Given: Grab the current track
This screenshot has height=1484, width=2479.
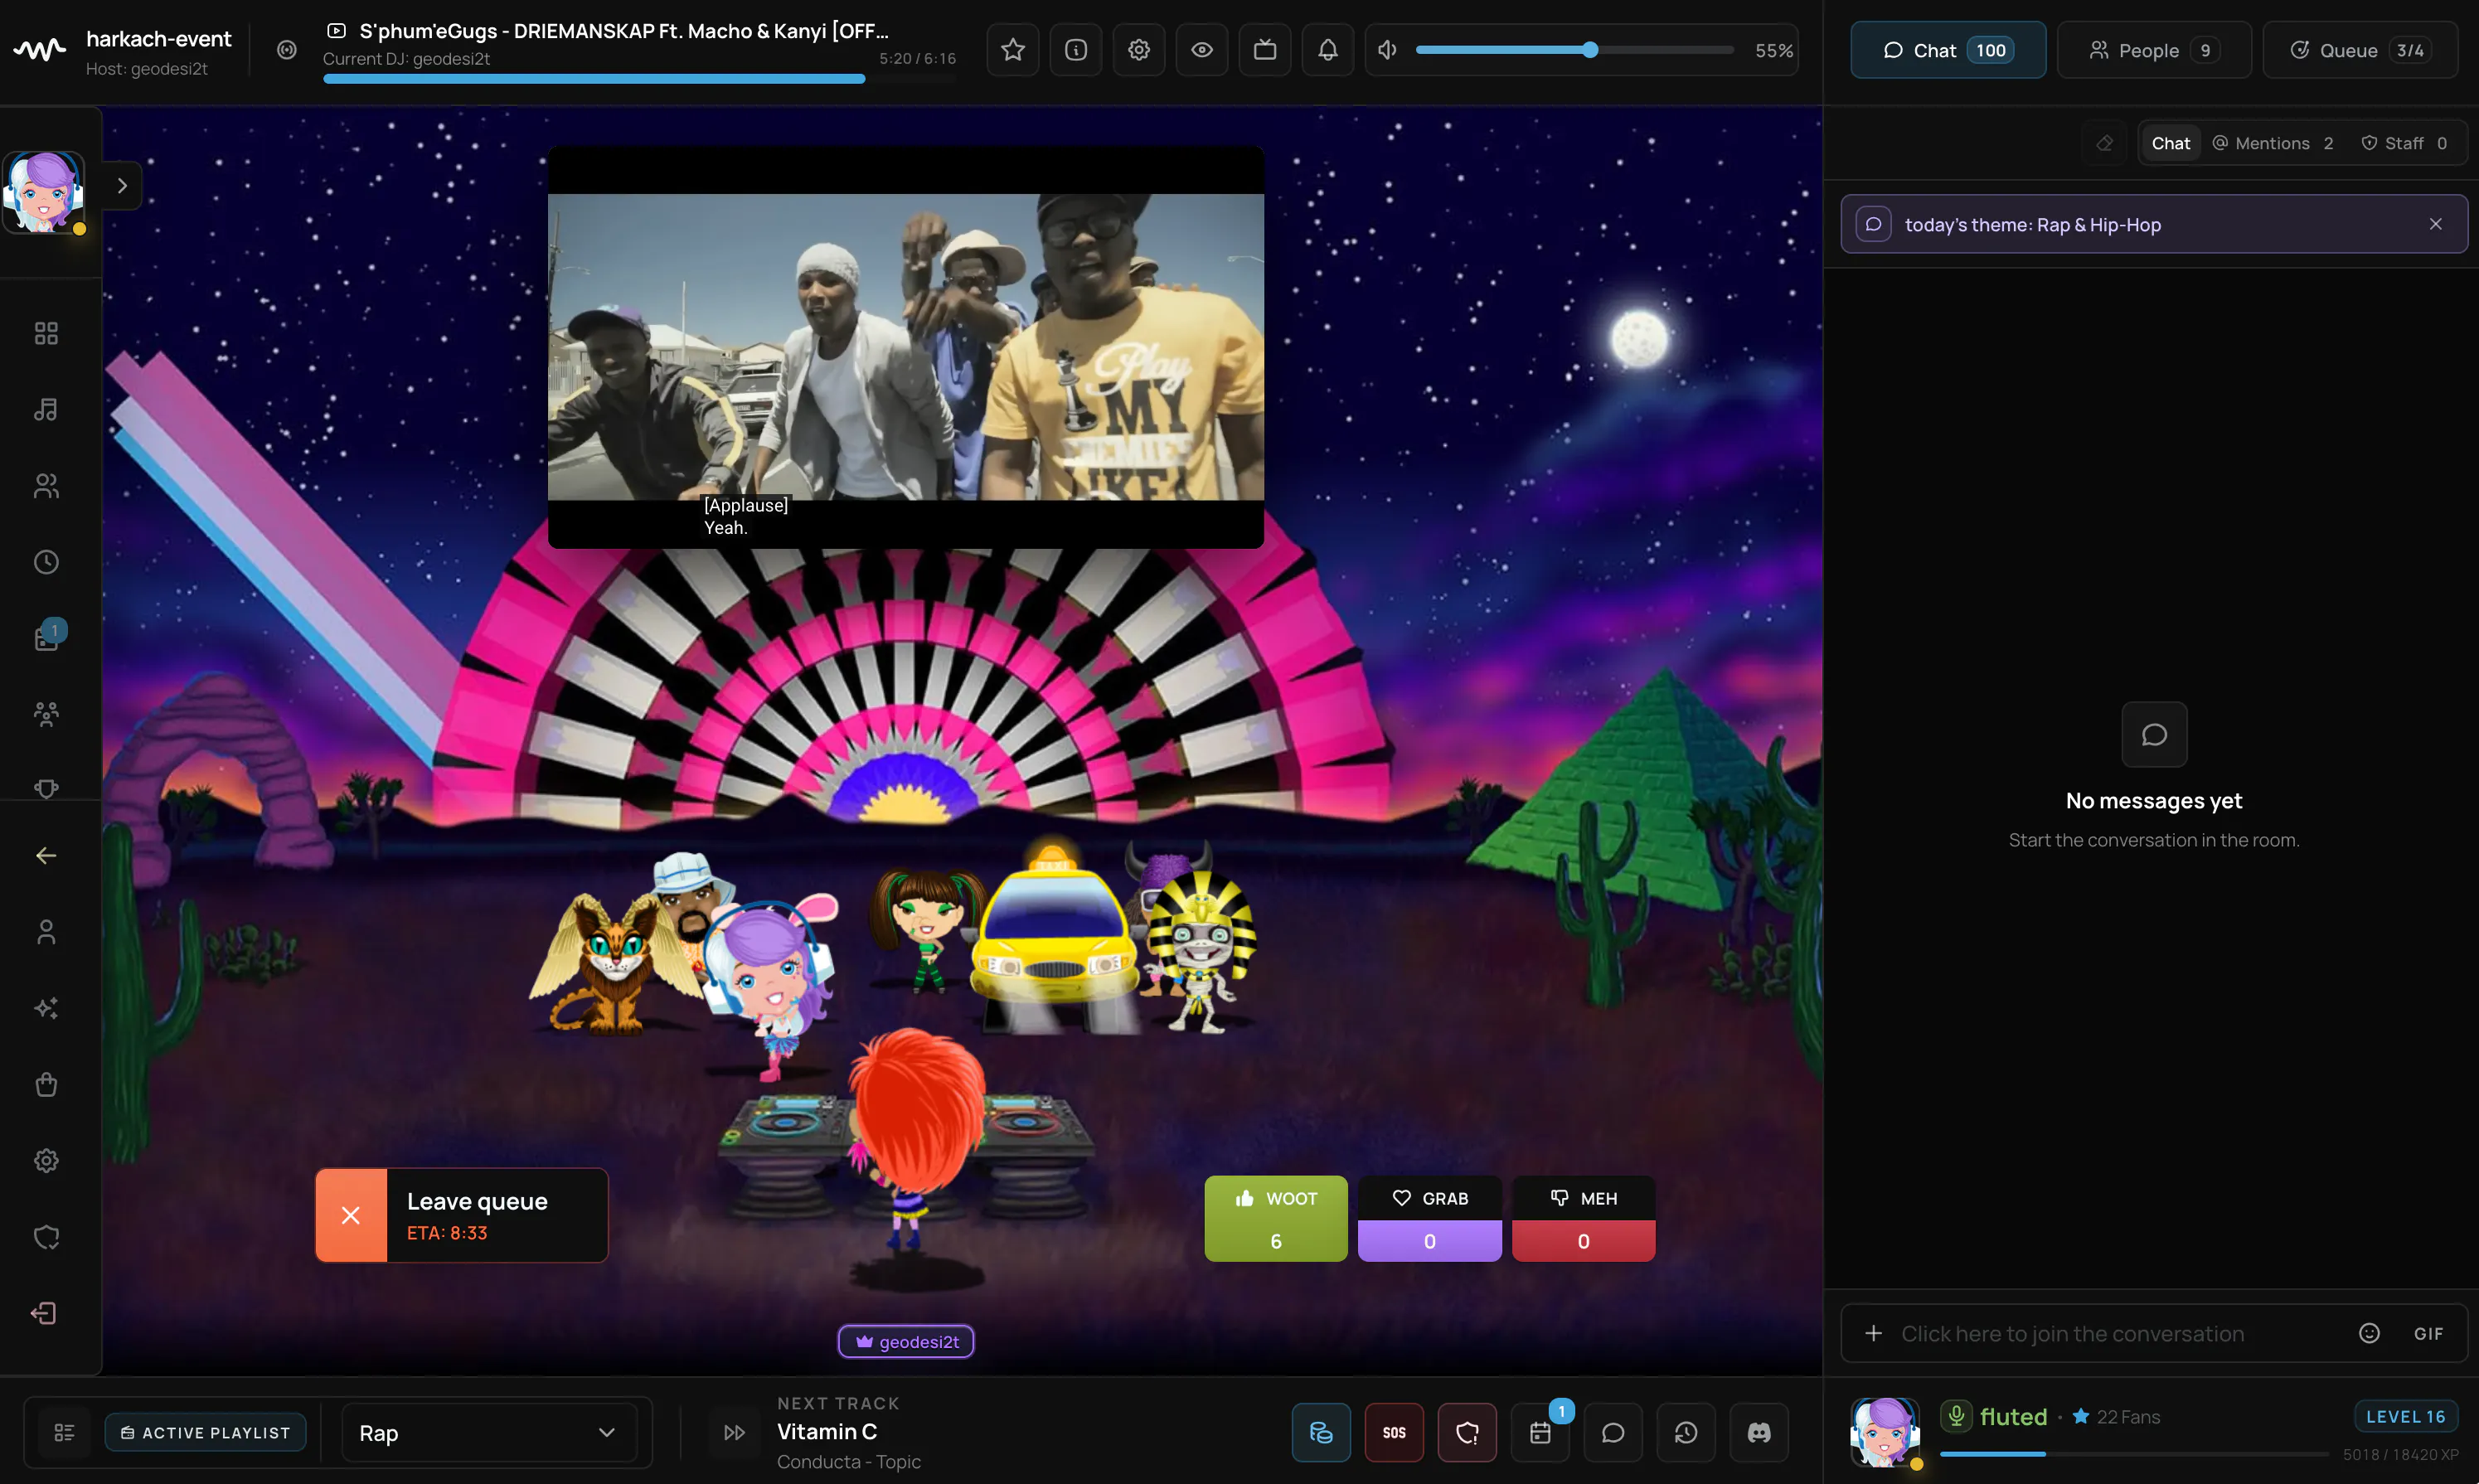Looking at the screenshot, I should tap(1430, 1218).
